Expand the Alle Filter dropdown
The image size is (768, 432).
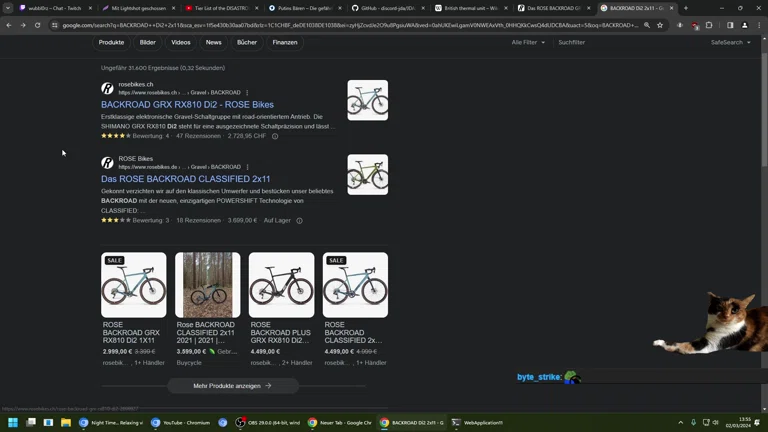(x=529, y=43)
